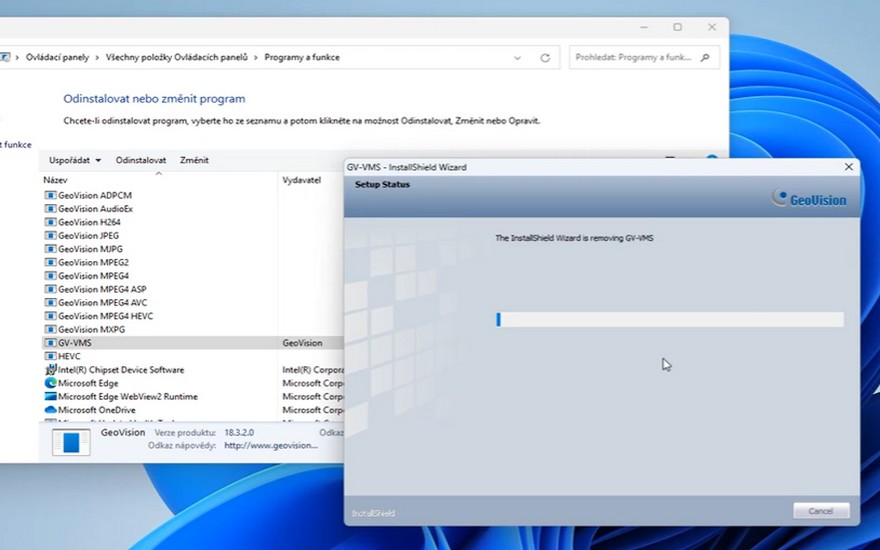The height and width of the screenshot is (550, 880).
Task: Click the GeoVision logo in wizard header
Action: click(809, 198)
